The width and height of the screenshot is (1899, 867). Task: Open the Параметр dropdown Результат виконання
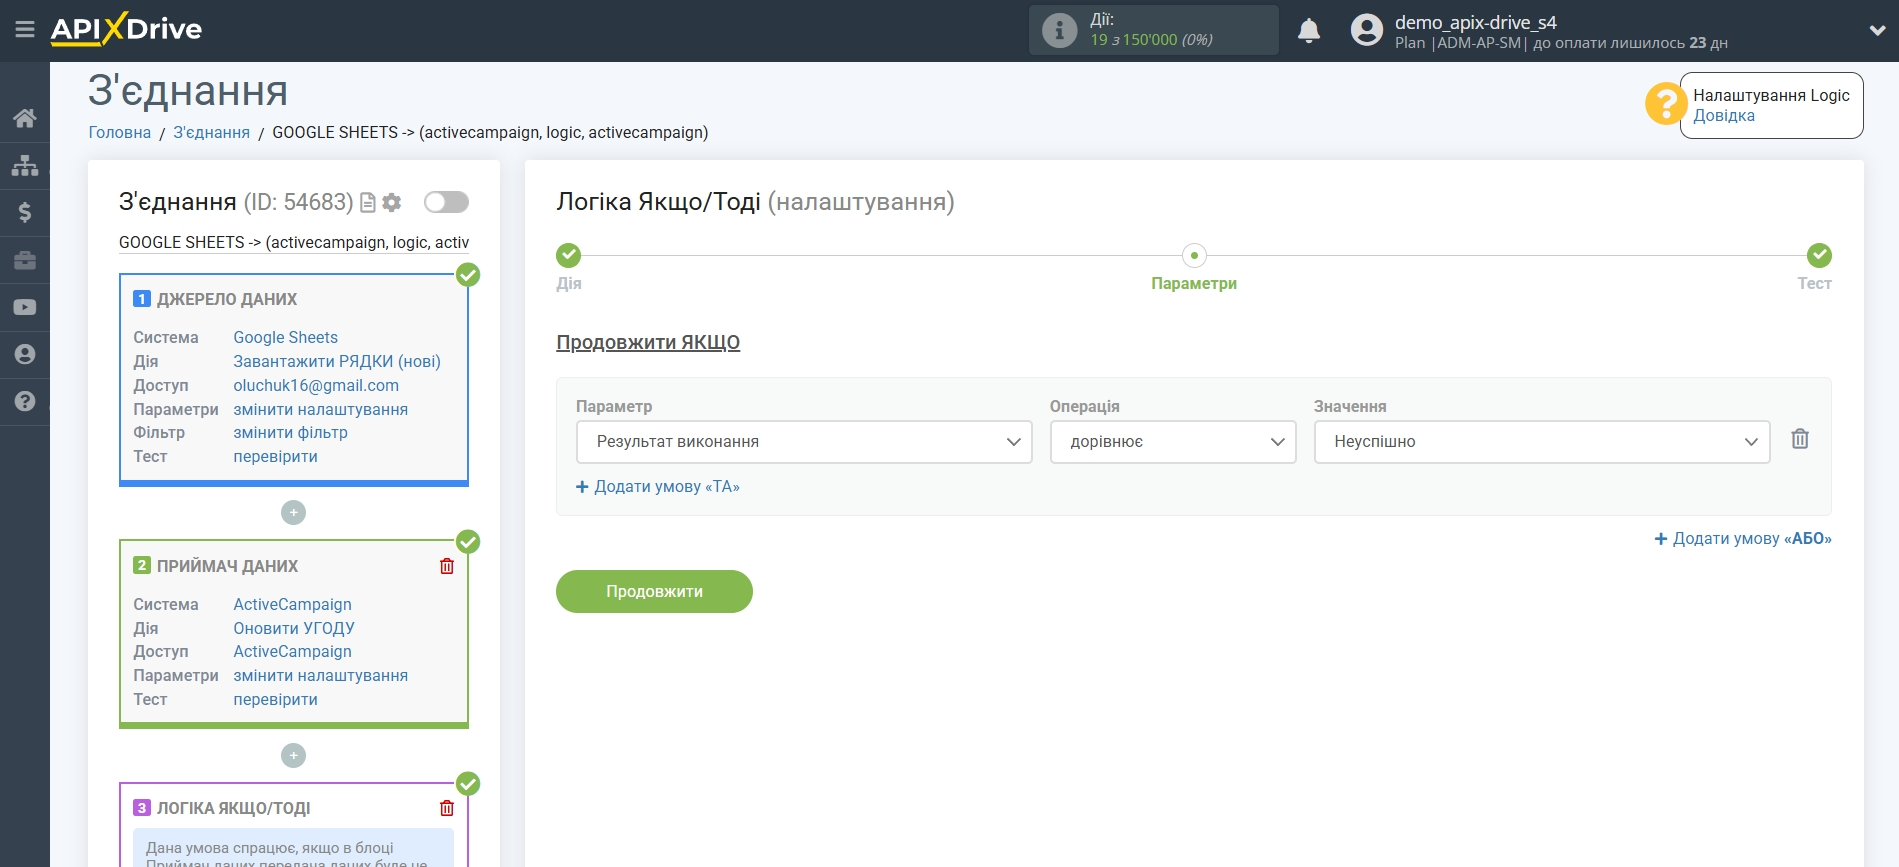point(804,442)
